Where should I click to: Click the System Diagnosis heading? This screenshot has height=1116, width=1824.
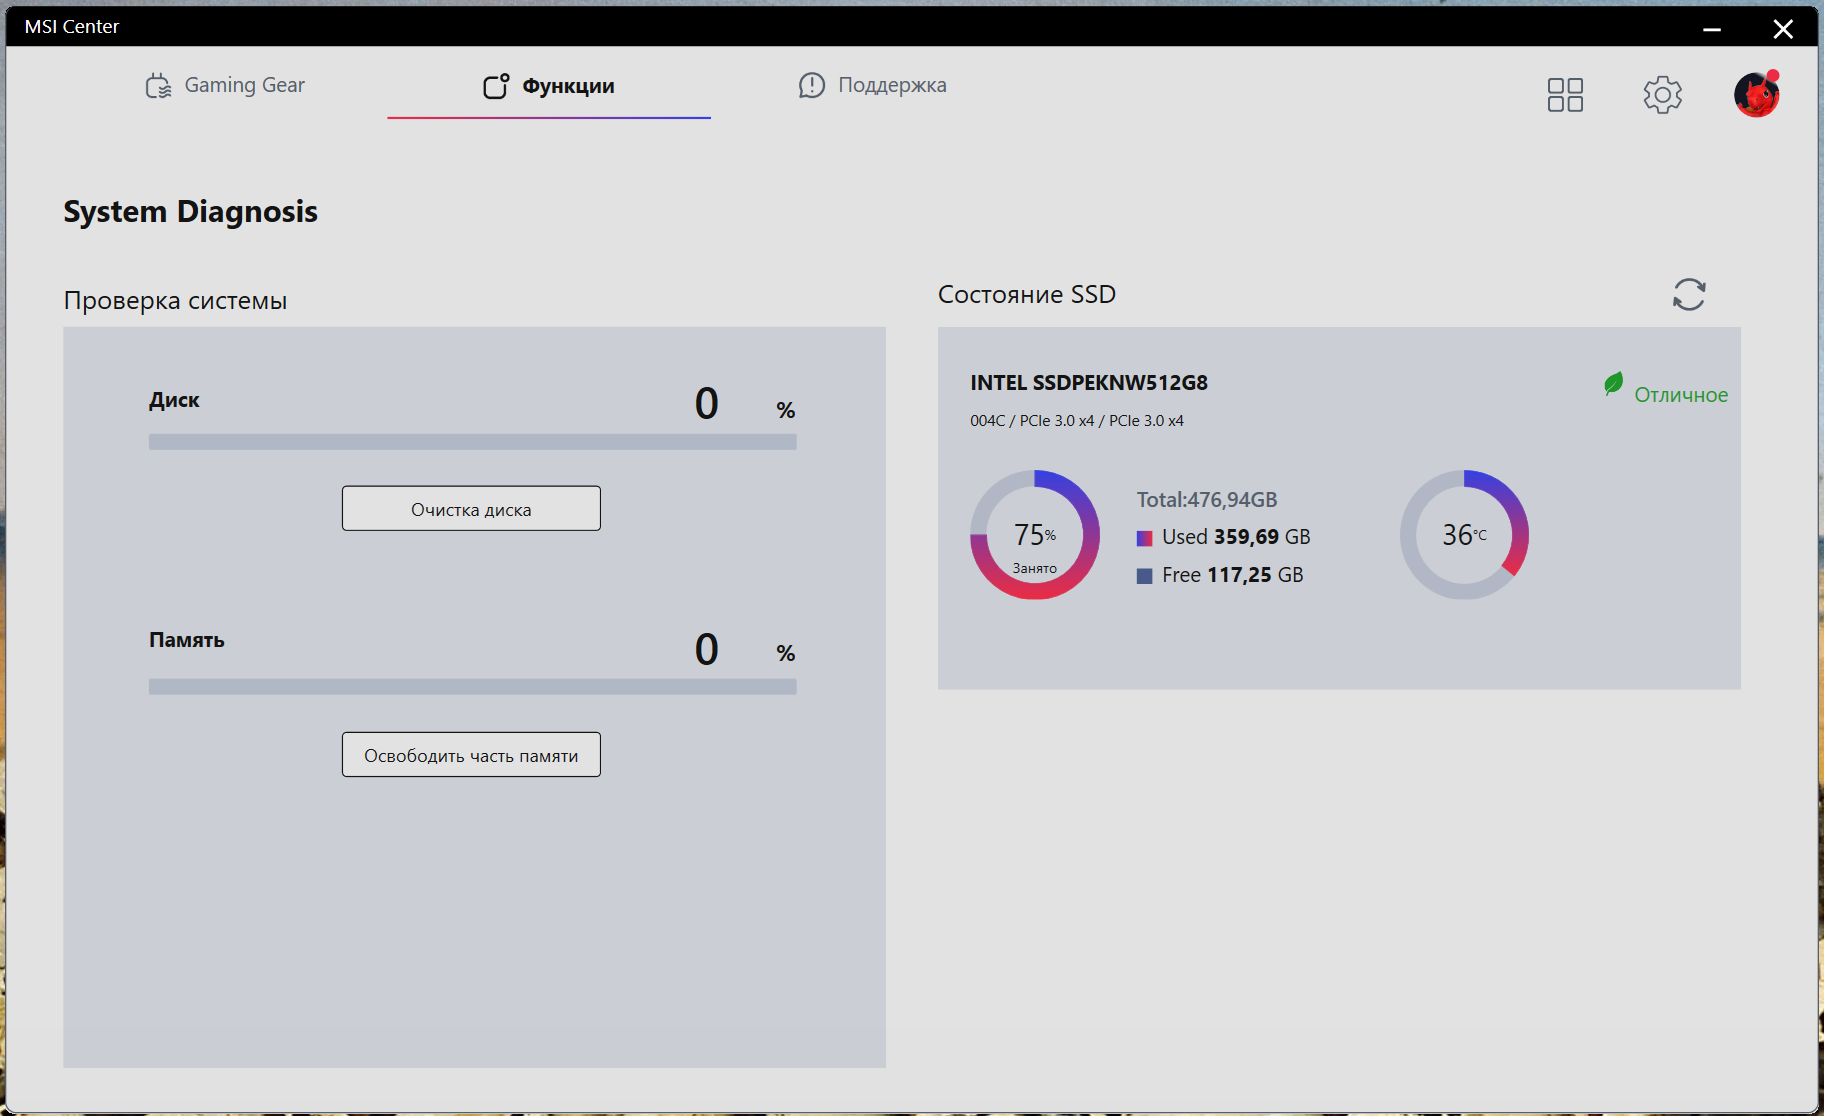[x=191, y=212]
